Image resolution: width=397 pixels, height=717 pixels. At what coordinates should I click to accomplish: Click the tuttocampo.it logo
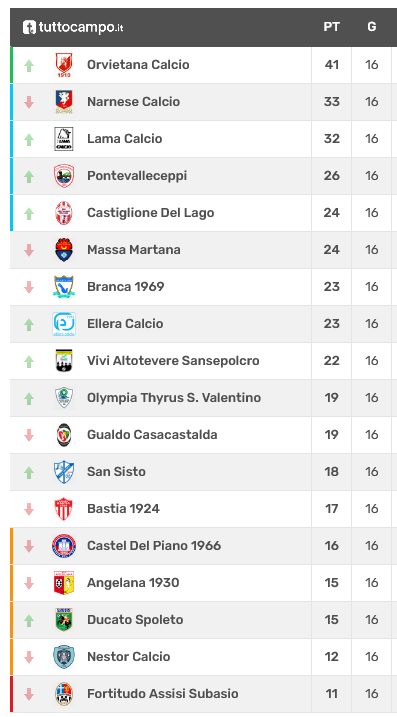click(73, 27)
